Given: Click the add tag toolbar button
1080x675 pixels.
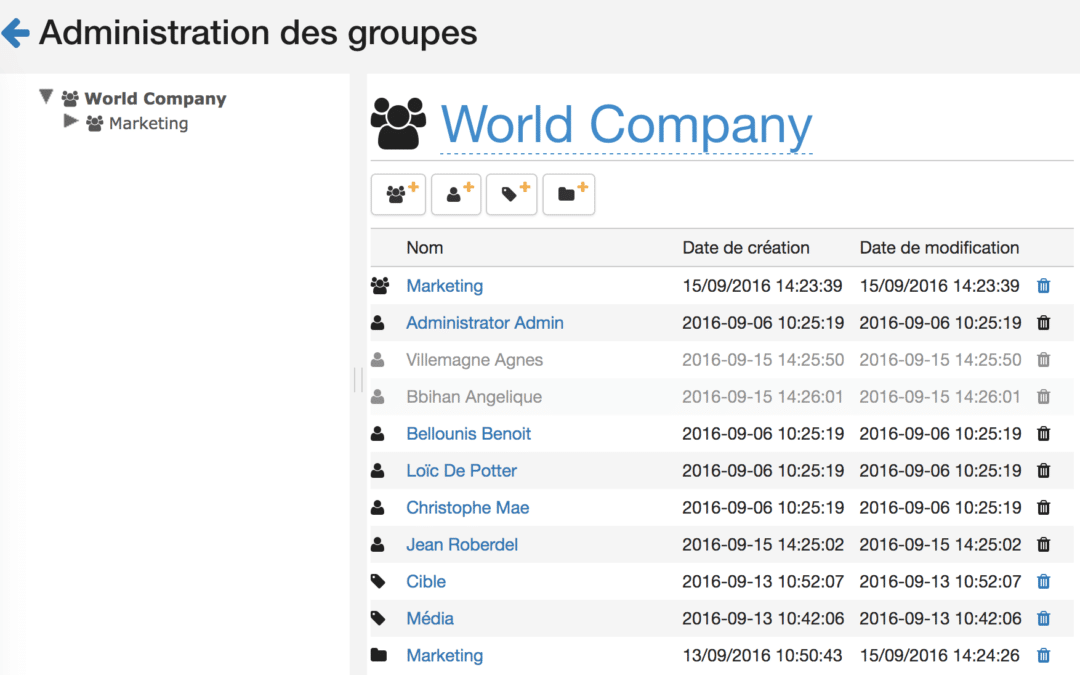Looking at the screenshot, I should (512, 194).
